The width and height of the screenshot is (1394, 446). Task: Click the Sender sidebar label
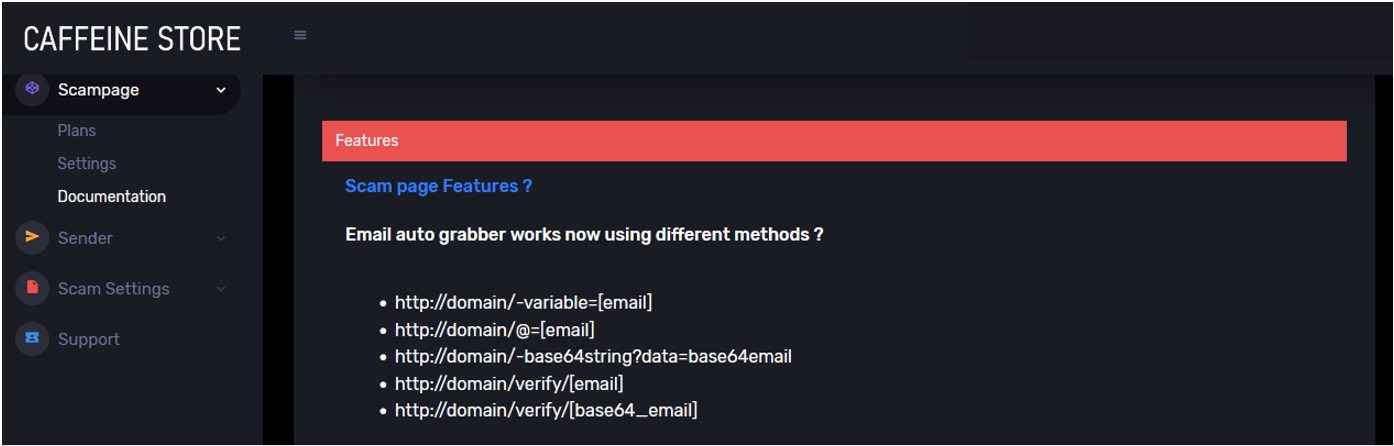click(x=85, y=238)
